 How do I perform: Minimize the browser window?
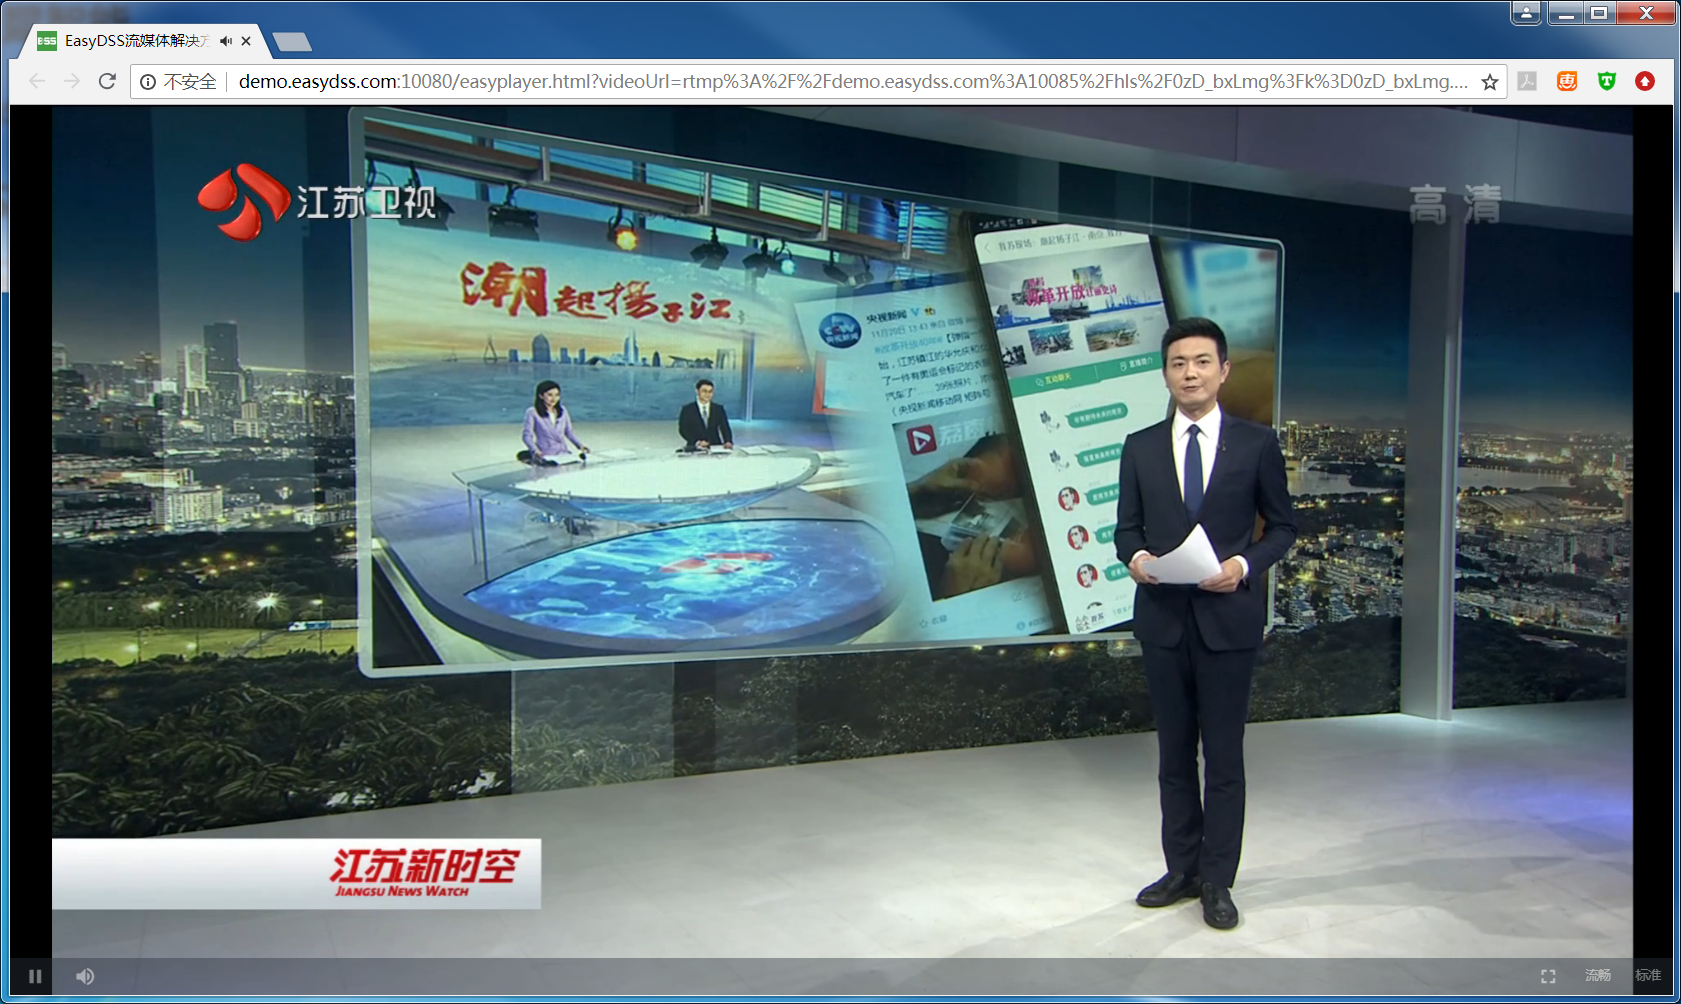point(1565,13)
